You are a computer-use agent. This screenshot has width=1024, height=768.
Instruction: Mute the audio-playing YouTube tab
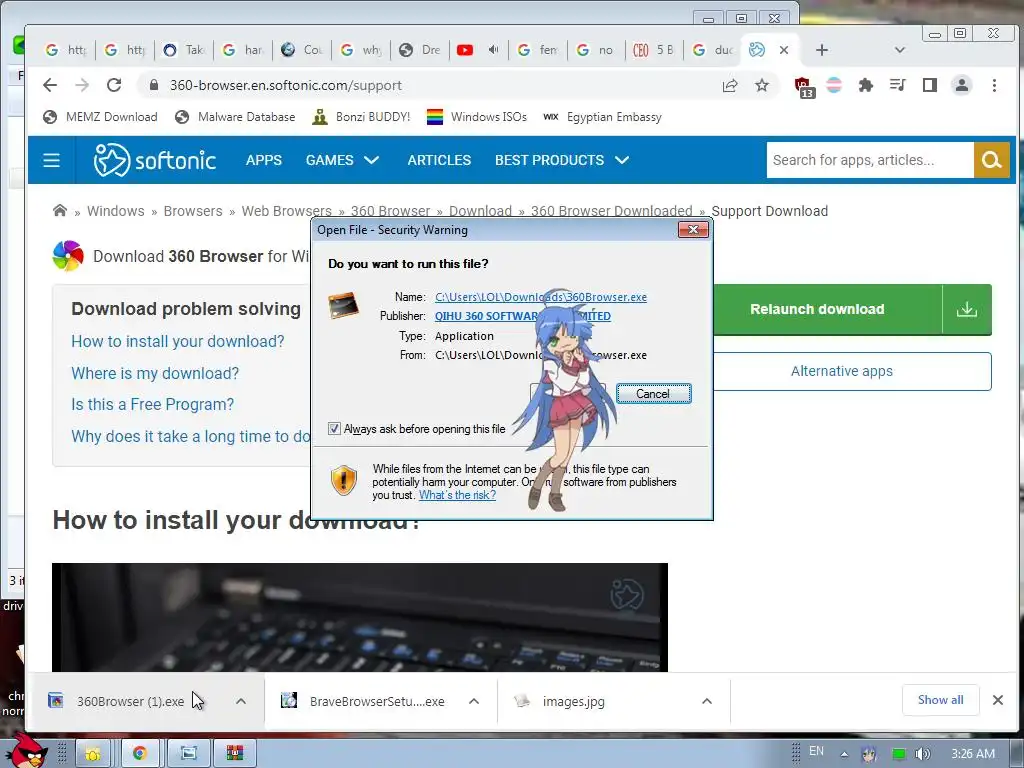tap(494, 50)
